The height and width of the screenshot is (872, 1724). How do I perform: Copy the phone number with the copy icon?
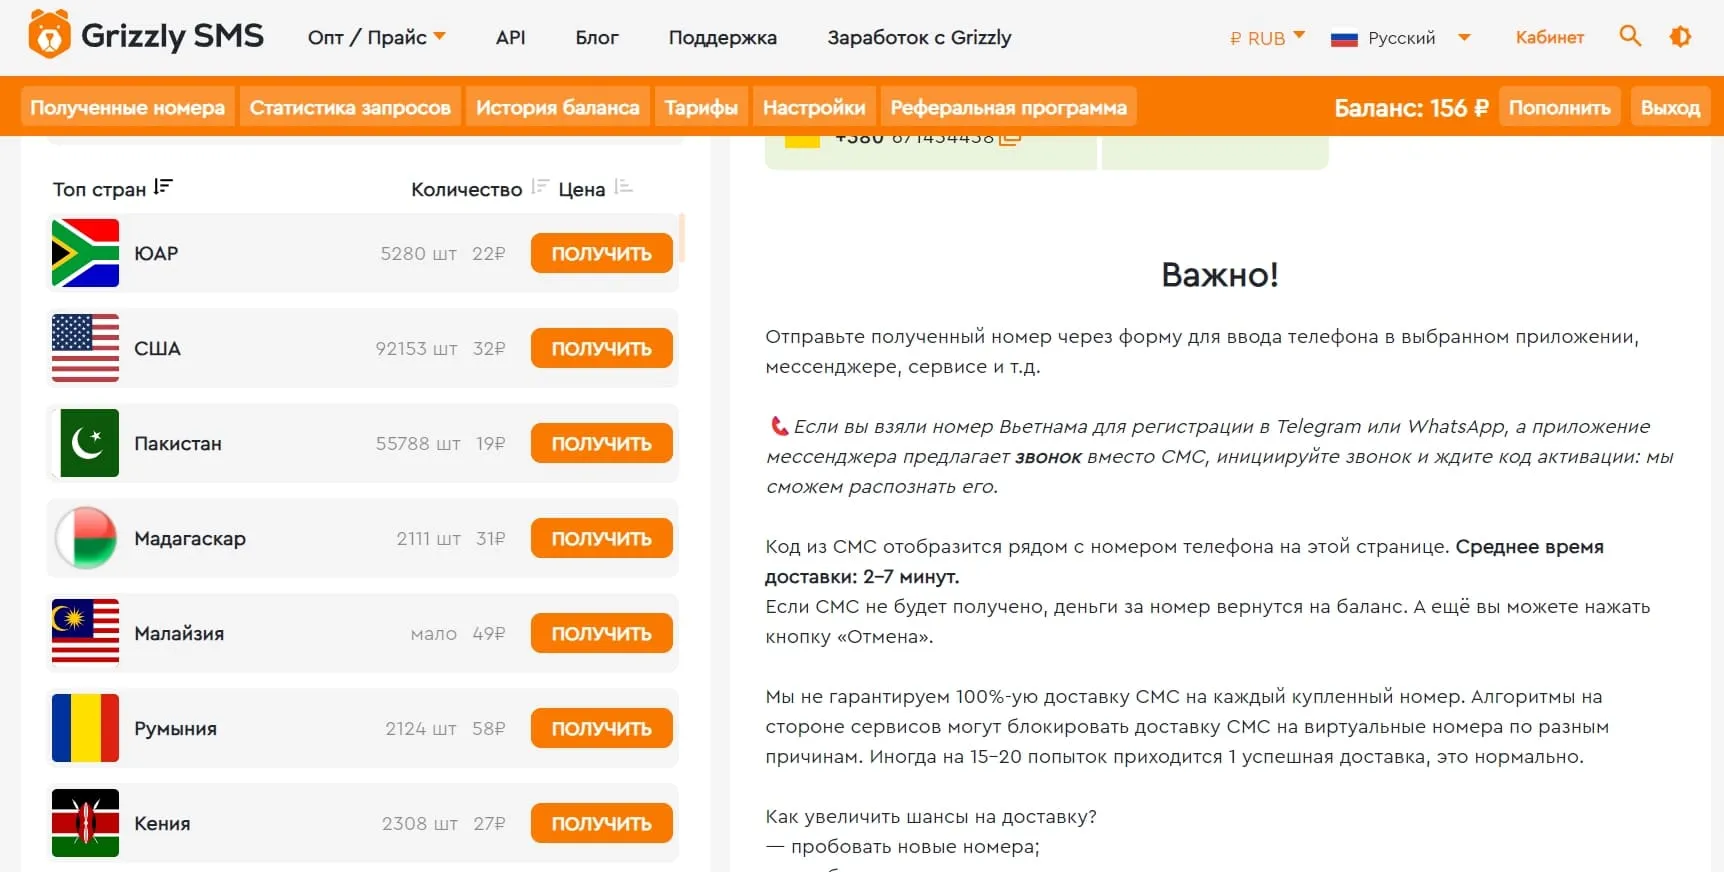pyautogui.click(x=1010, y=138)
